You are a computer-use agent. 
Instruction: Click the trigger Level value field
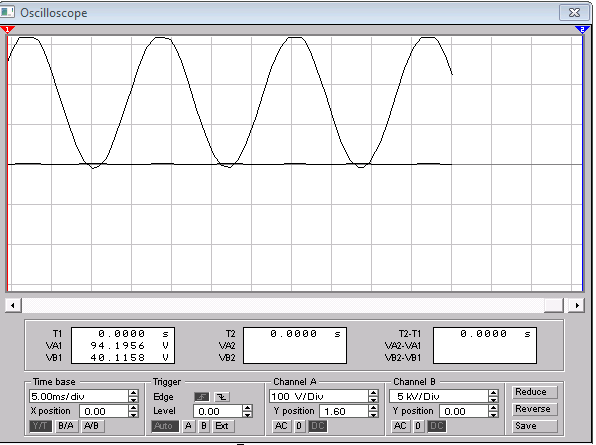218,411
